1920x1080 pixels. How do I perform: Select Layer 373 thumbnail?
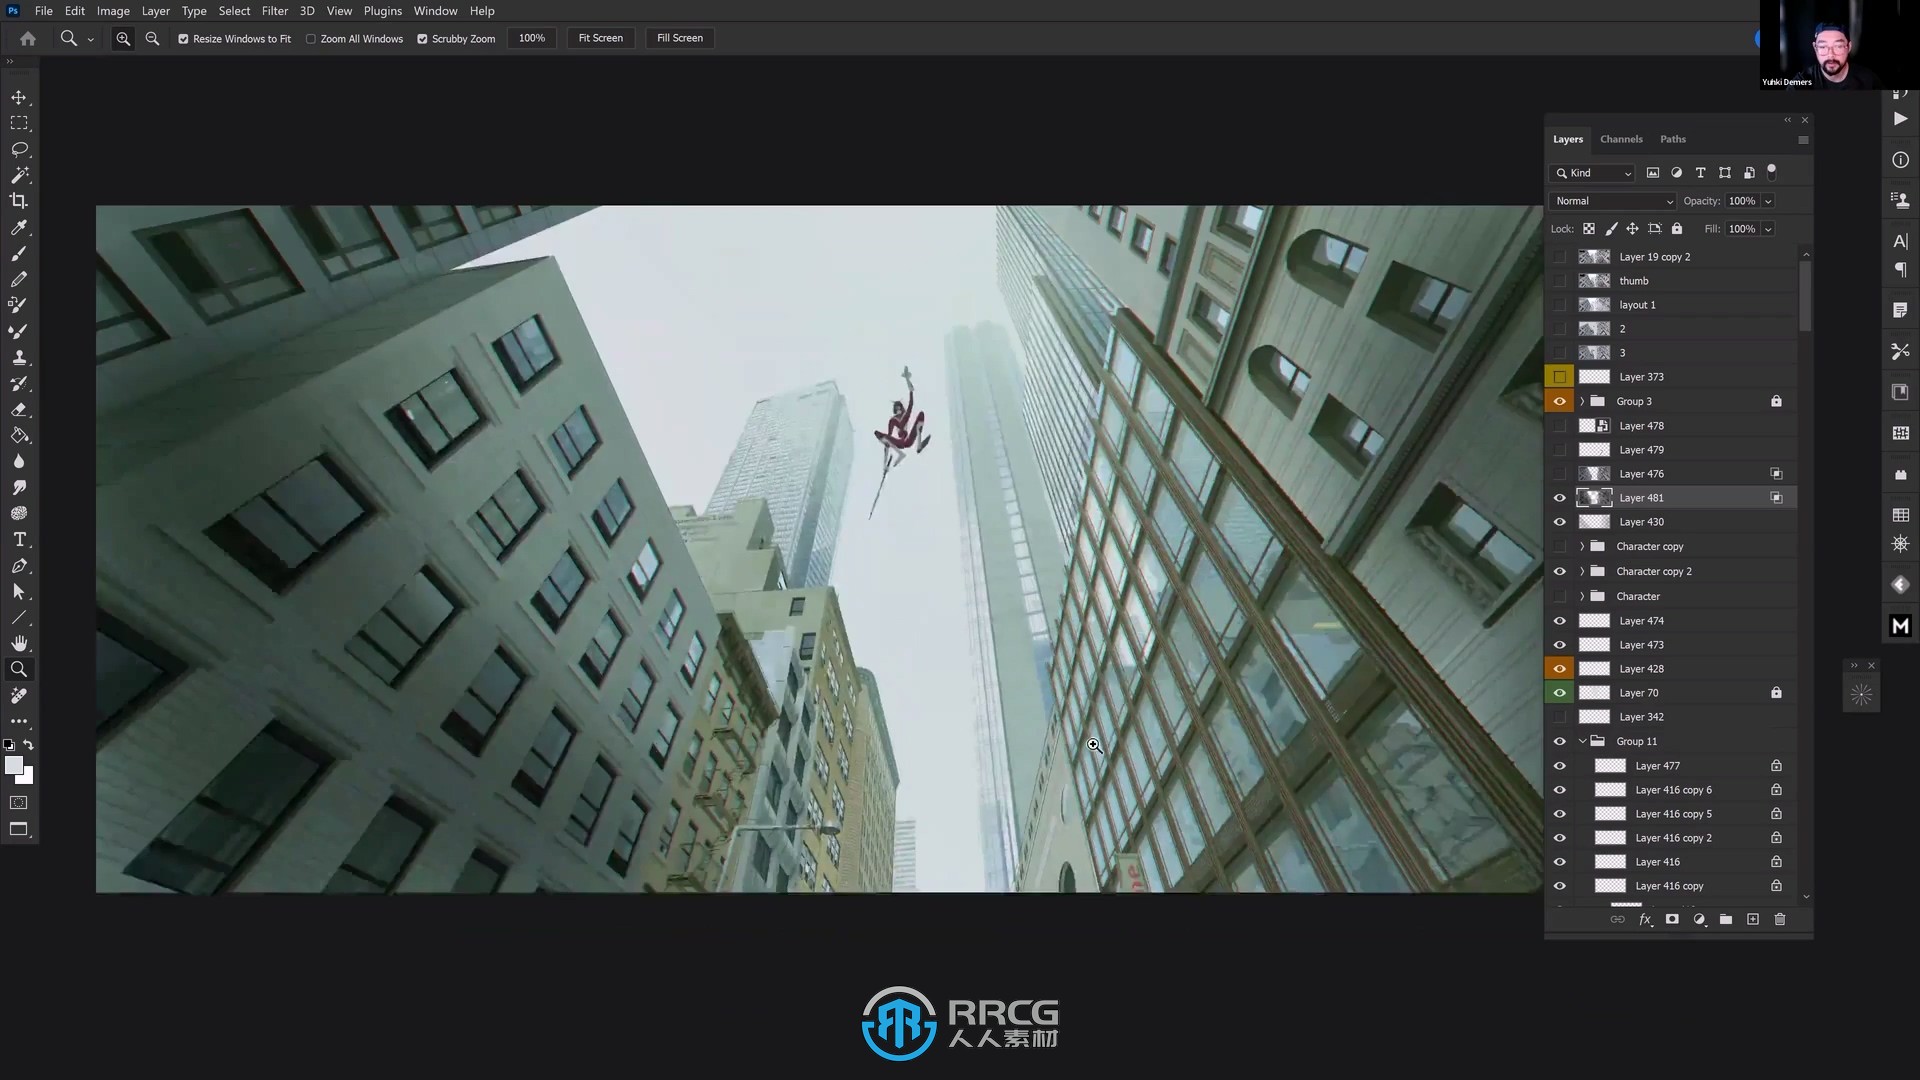(1594, 377)
